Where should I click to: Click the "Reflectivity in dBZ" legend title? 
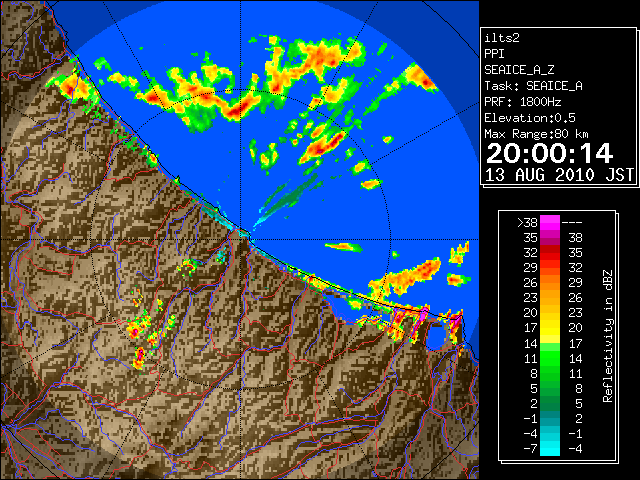(608, 336)
